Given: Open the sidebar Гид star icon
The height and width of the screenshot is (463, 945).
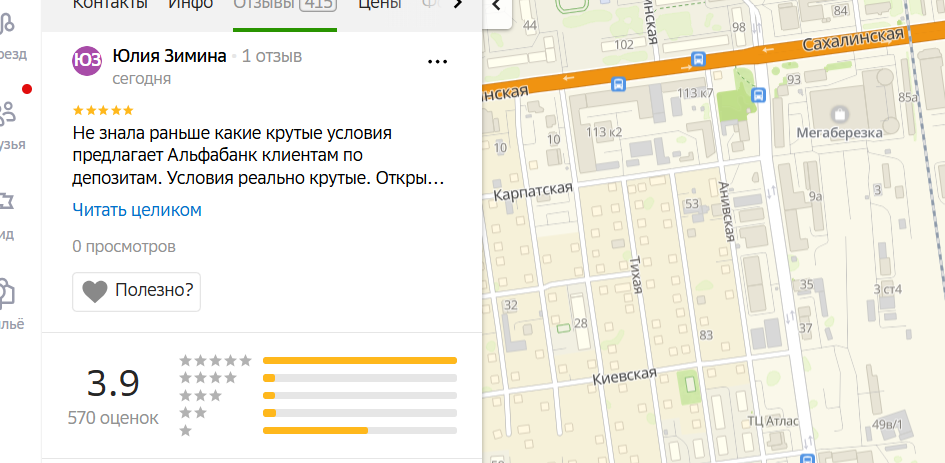Looking at the screenshot, I should (x=7, y=203).
